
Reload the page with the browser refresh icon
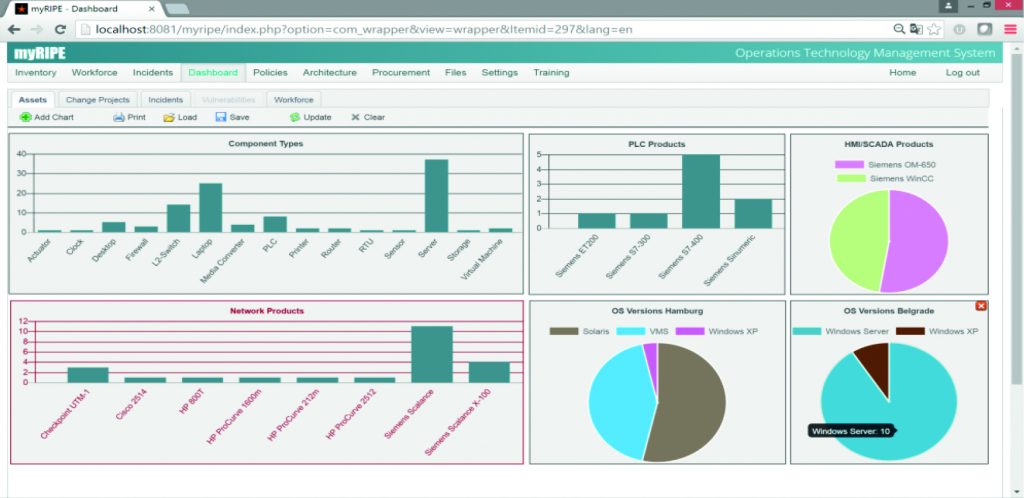point(60,30)
